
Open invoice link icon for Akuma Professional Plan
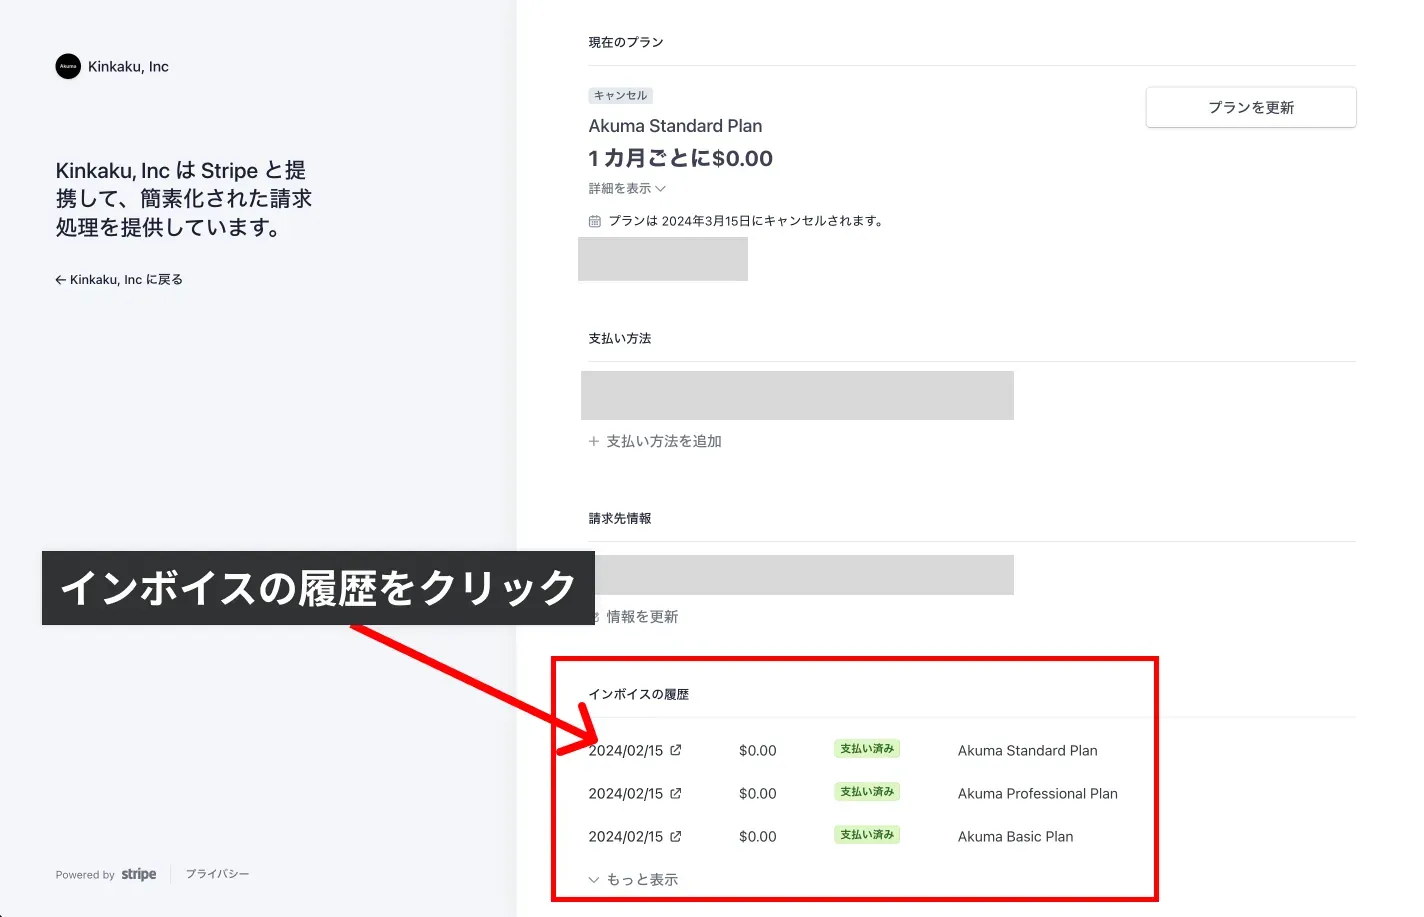coord(676,793)
